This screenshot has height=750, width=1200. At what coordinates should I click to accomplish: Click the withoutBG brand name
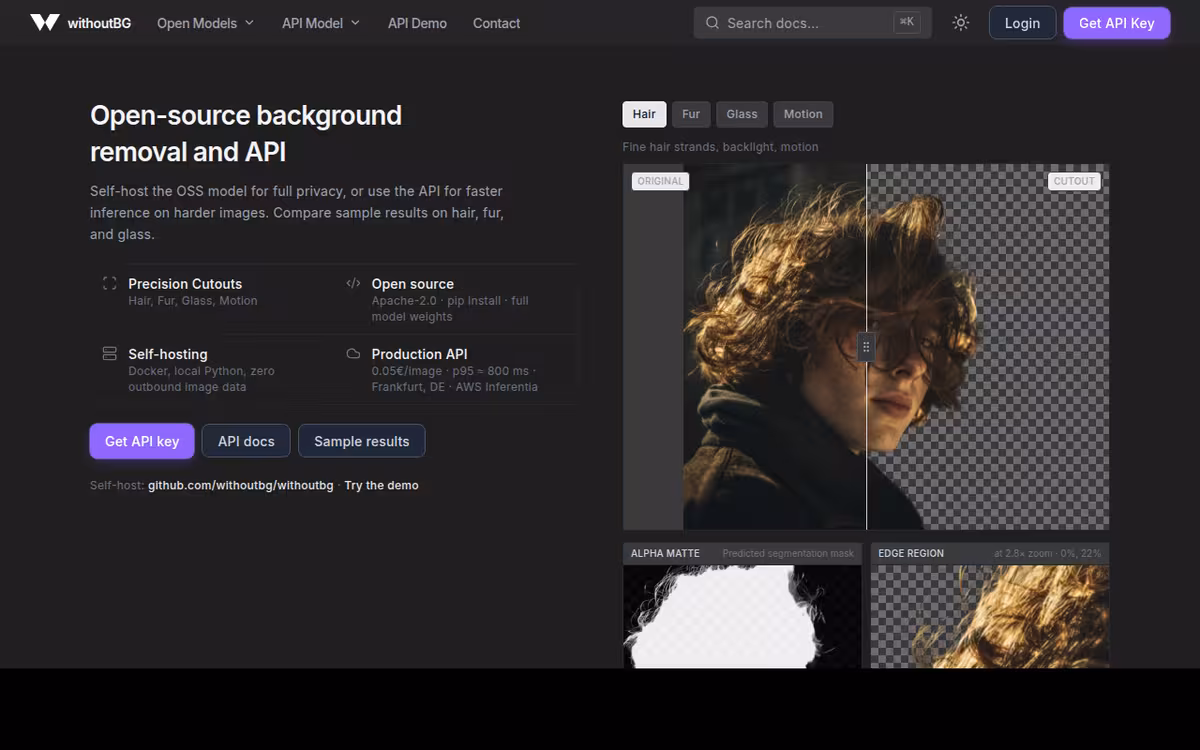[99, 22]
